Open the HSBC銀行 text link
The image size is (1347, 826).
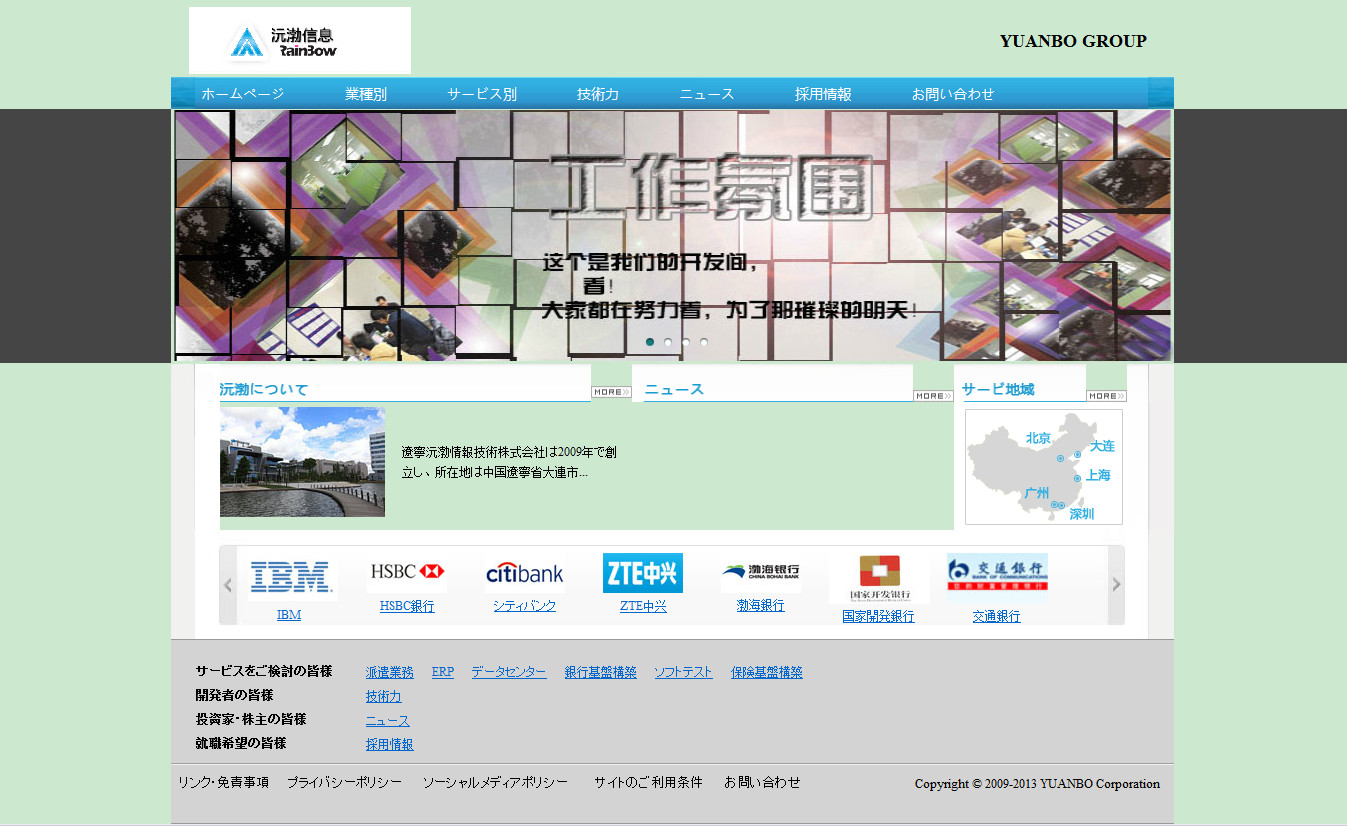point(407,606)
